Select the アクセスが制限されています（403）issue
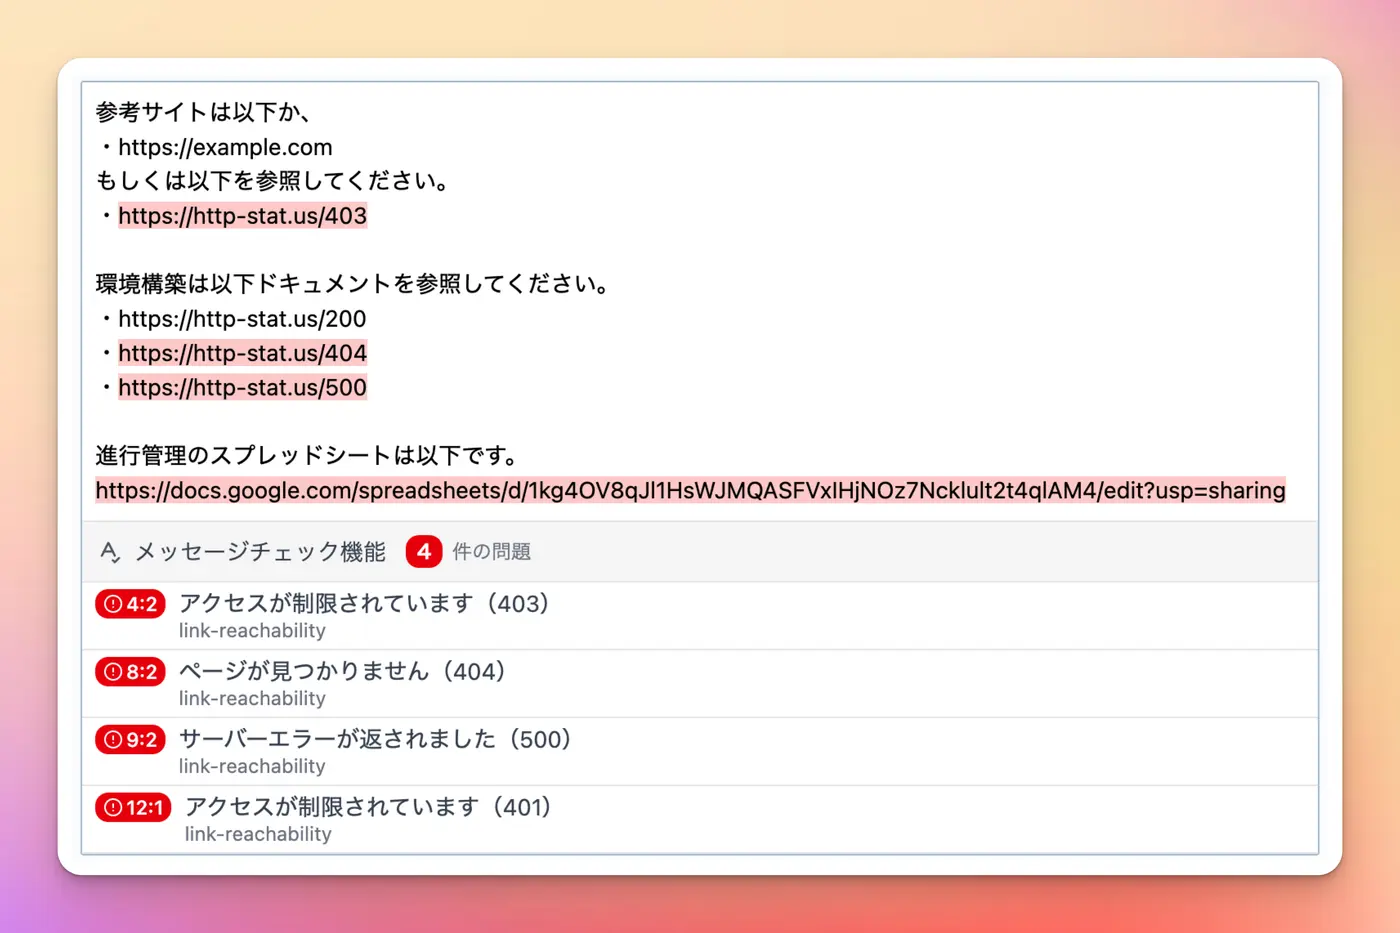This screenshot has width=1400, height=933. (699, 616)
